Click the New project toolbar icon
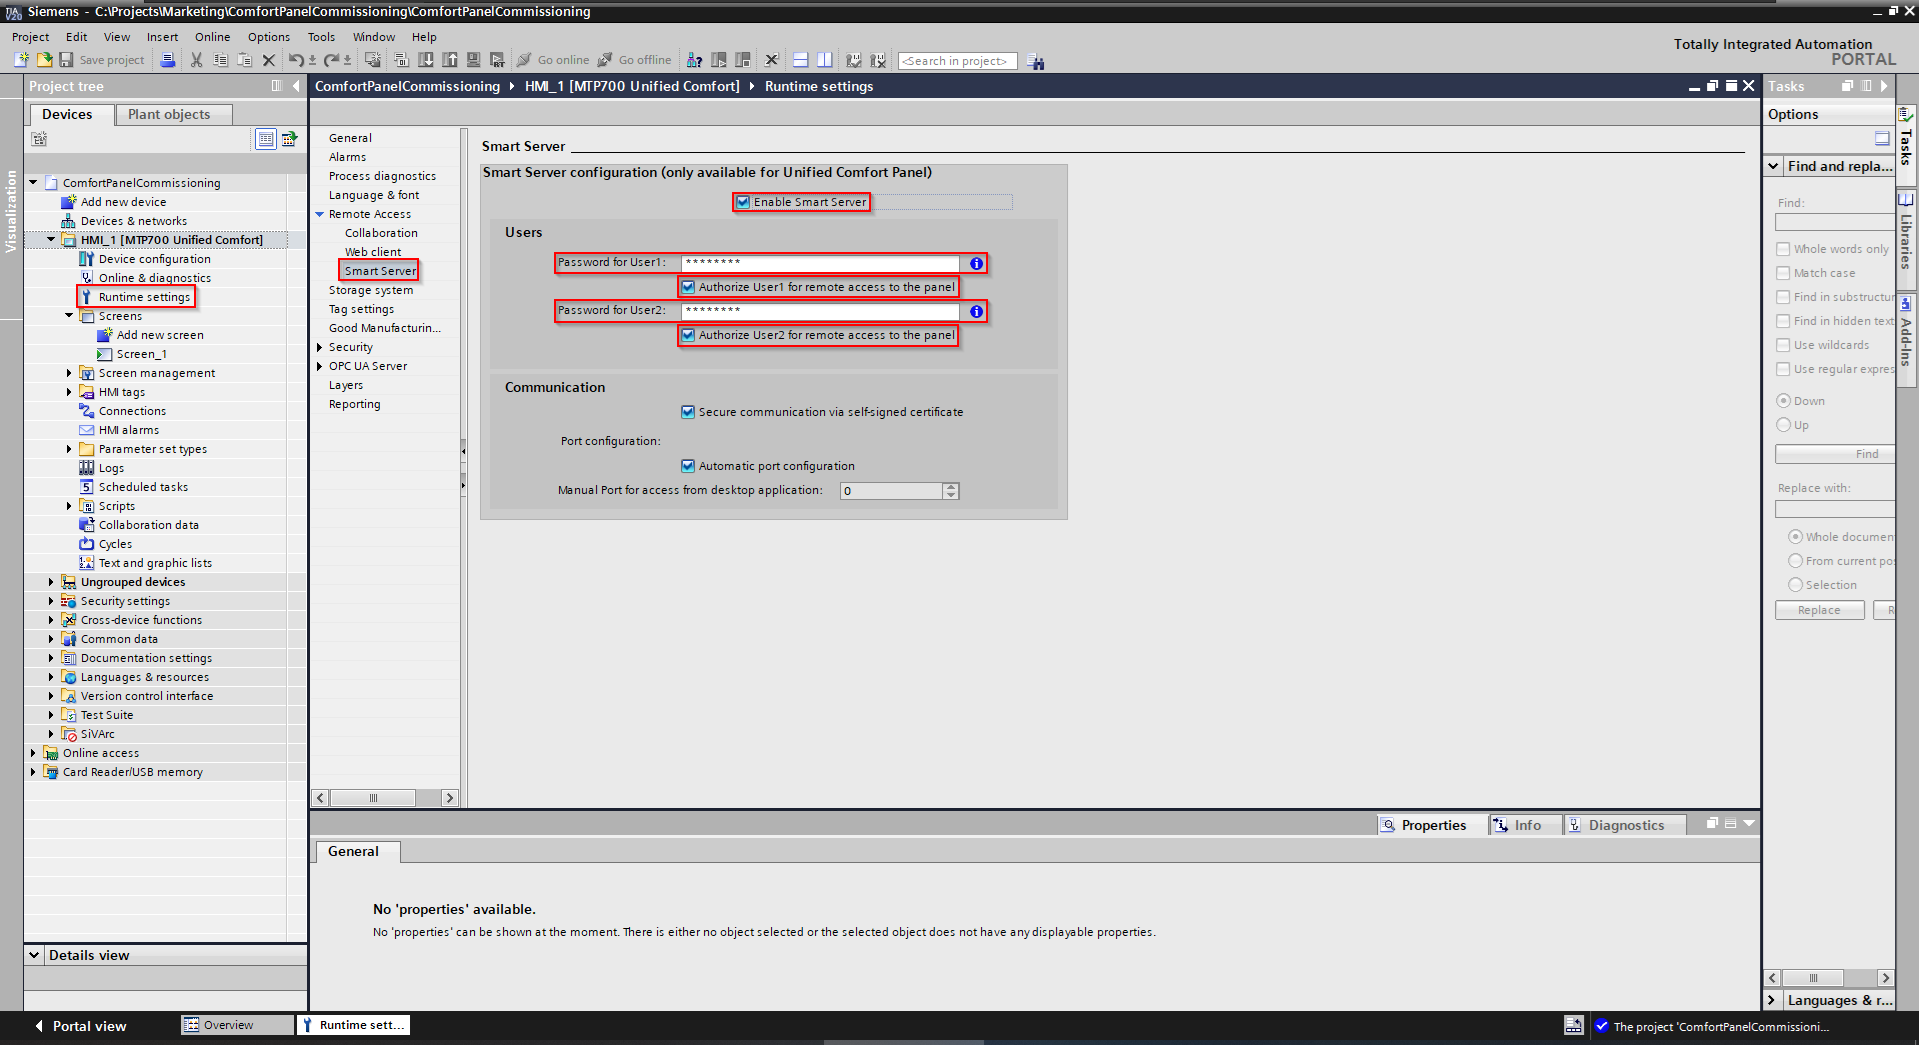1919x1045 pixels. 21,60
